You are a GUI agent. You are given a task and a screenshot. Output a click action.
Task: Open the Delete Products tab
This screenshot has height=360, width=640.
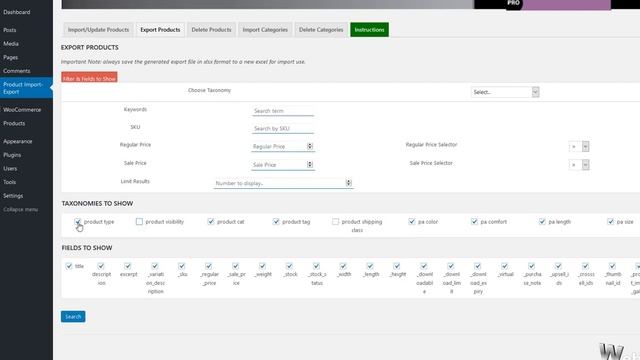pos(211,30)
